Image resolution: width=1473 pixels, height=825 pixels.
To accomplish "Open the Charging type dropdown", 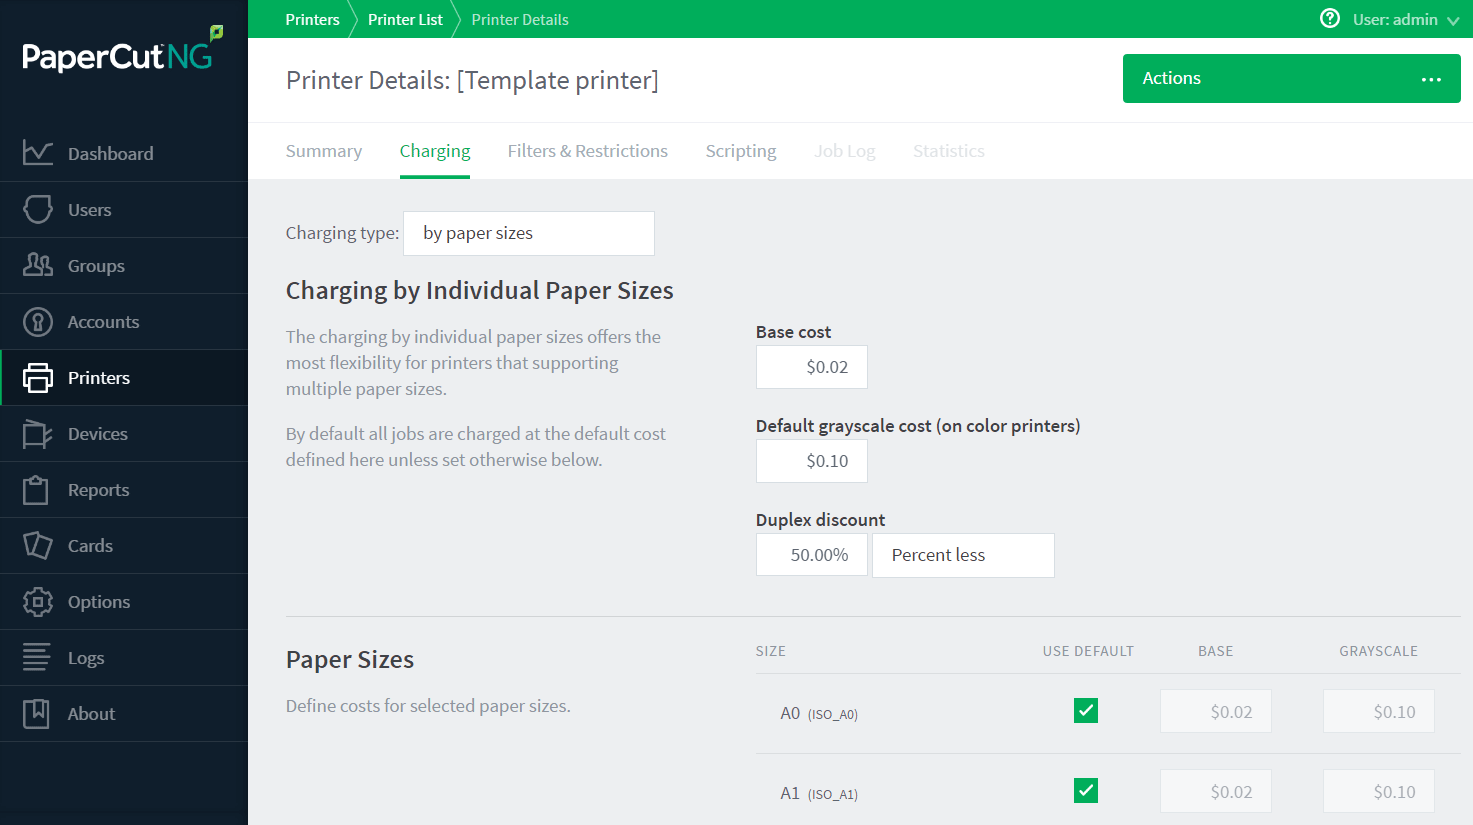I will (x=529, y=233).
